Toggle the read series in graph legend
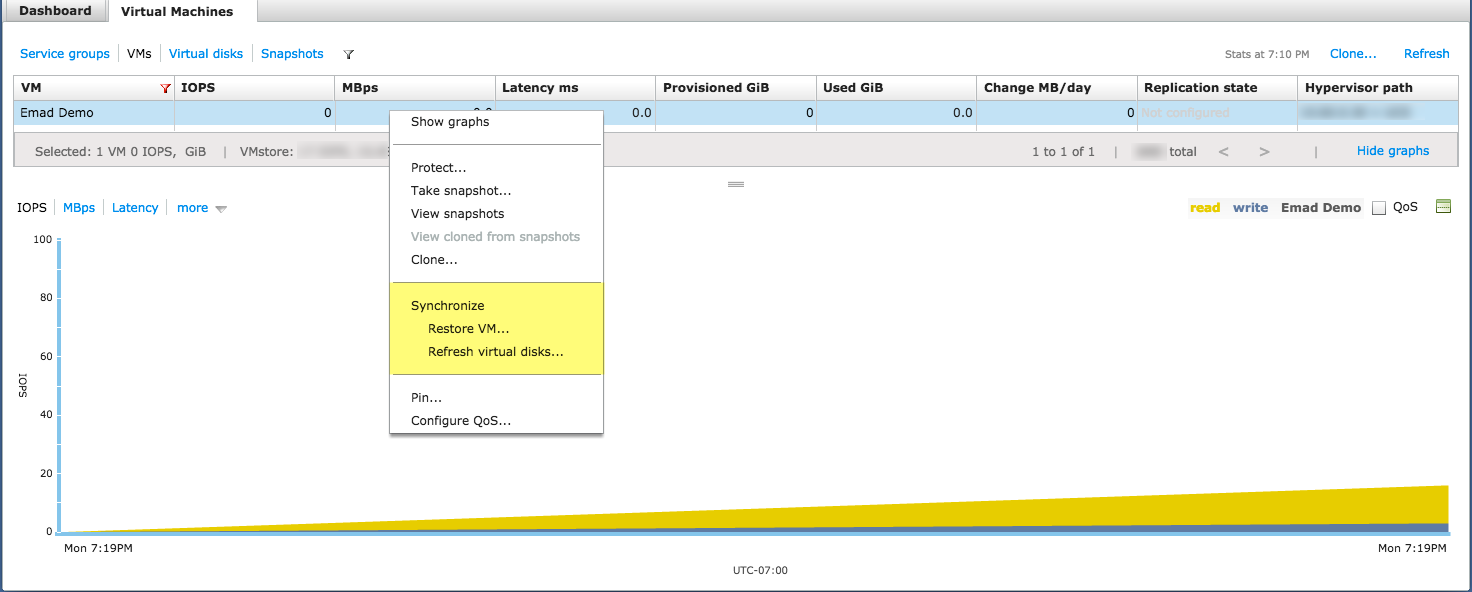This screenshot has width=1472, height=592. click(1204, 208)
